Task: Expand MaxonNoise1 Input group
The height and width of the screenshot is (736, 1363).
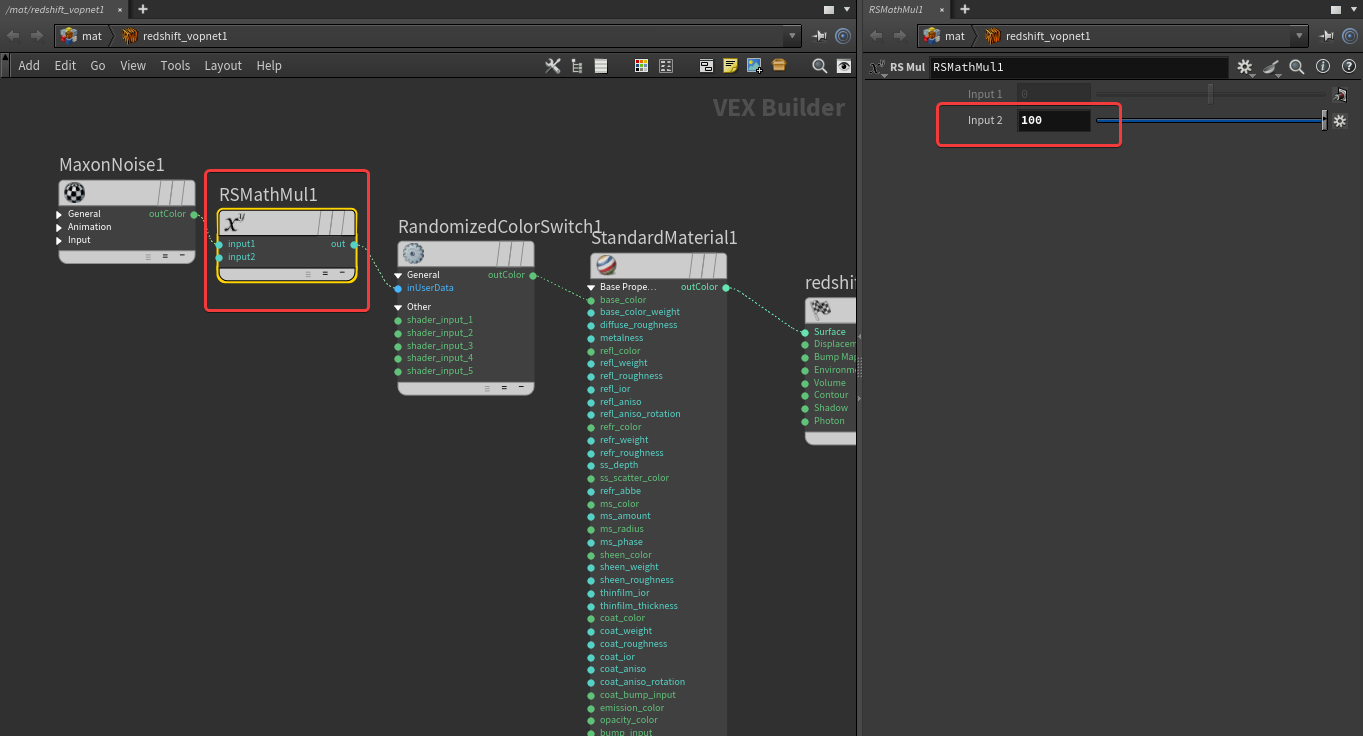Action: click(59, 240)
